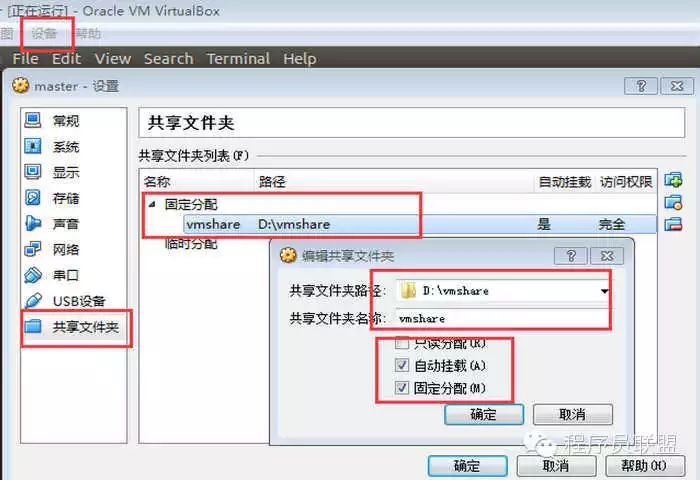Open the Terminal menu
The image size is (700, 480).
pyautogui.click(x=238, y=58)
